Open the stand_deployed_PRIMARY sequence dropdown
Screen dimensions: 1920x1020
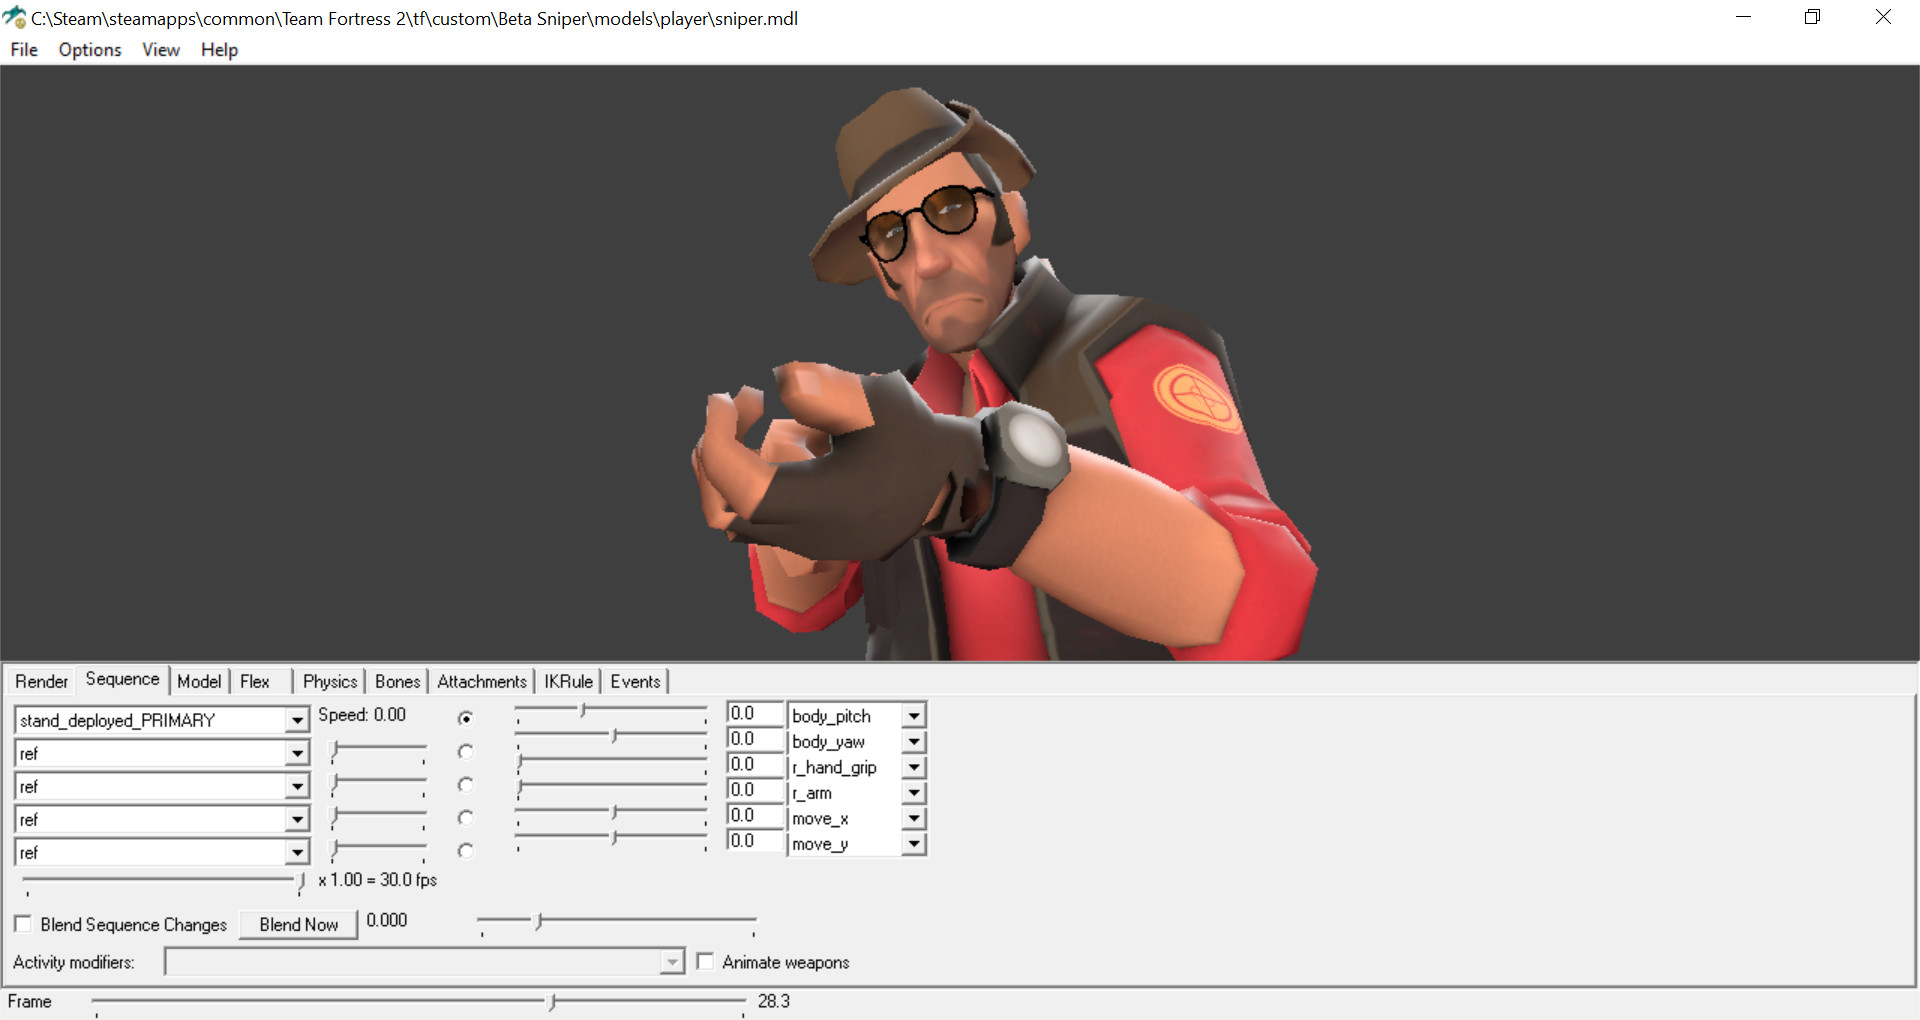(296, 720)
